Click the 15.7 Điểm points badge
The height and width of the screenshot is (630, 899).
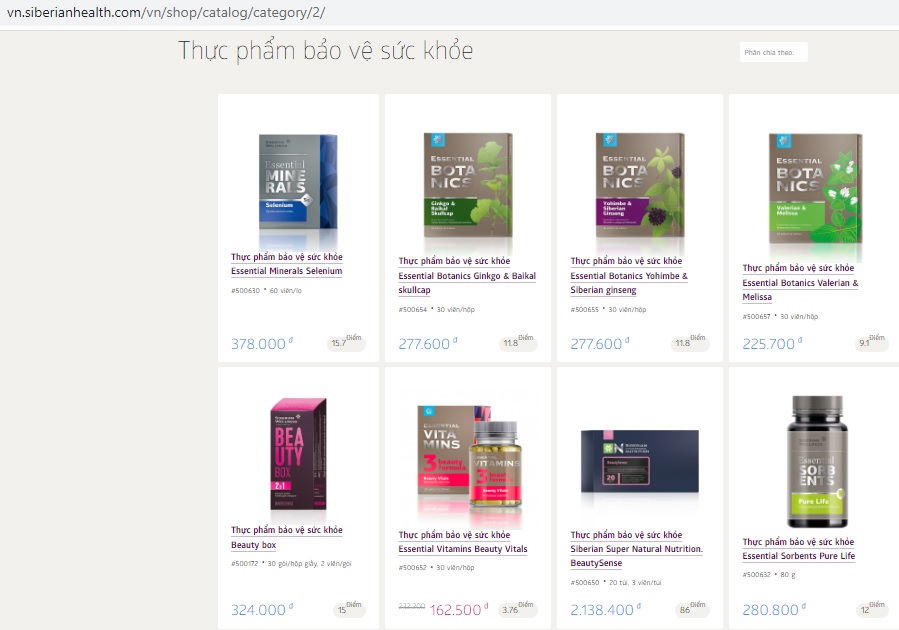[346, 342]
